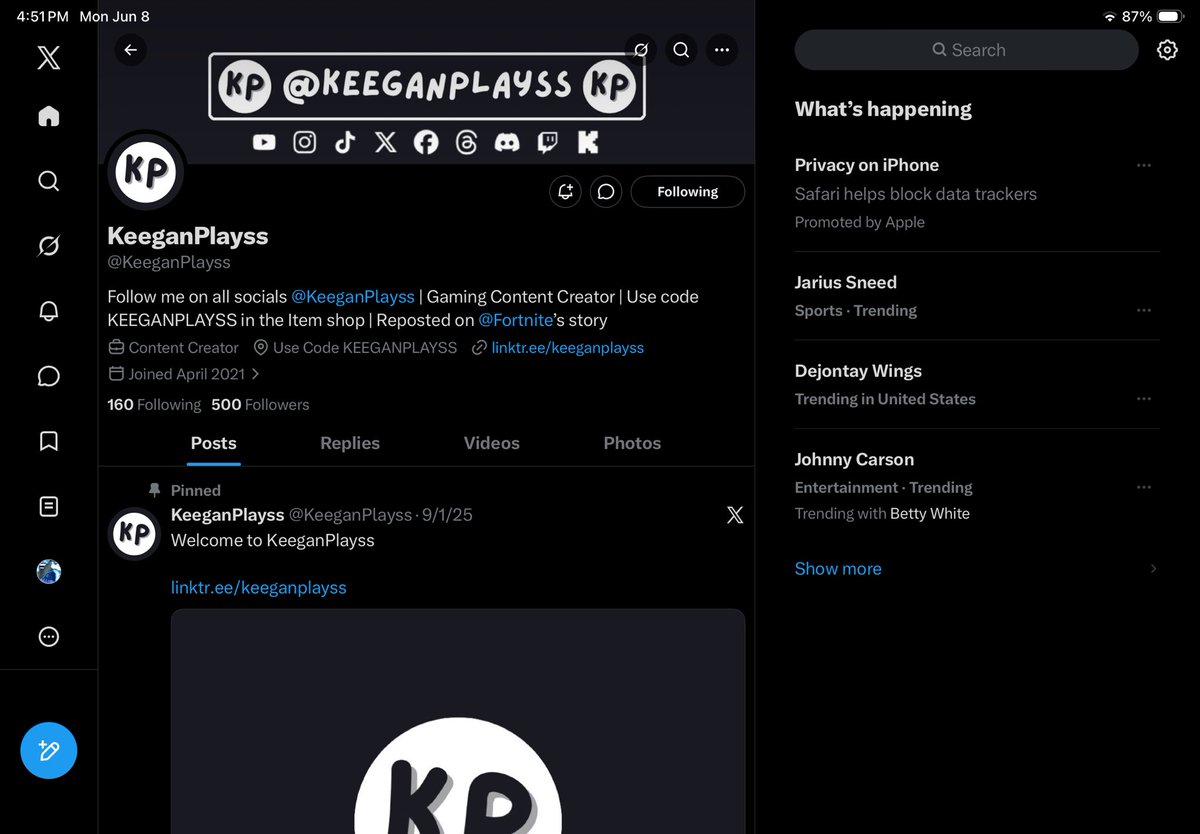1200x834 pixels.
Task: Open Messages chat bubble in the sidebar
Action: click(x=48, y=376)
